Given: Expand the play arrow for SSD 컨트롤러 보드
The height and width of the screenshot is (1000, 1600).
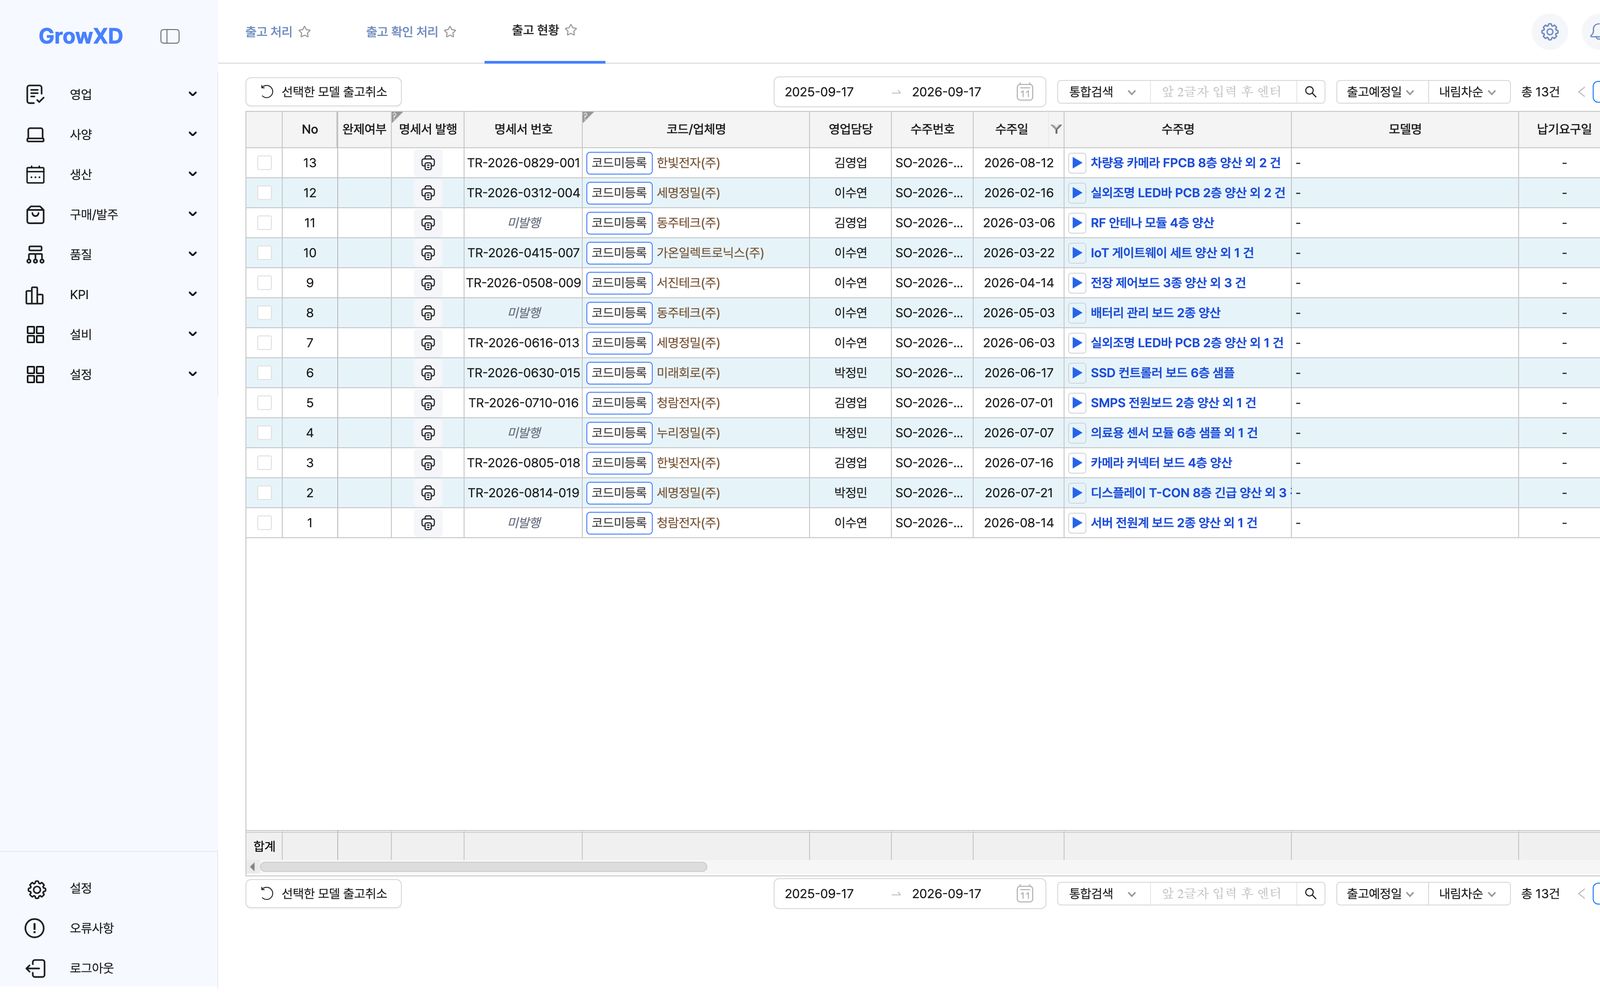Looking at the screenshot, I should coord(1077,373).
